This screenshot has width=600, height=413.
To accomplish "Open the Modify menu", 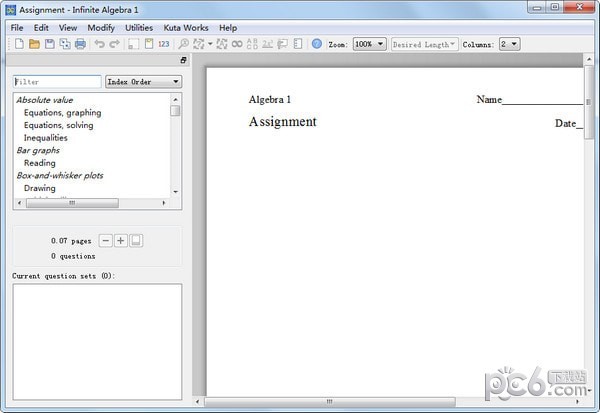I will click(x=101, y=28).
